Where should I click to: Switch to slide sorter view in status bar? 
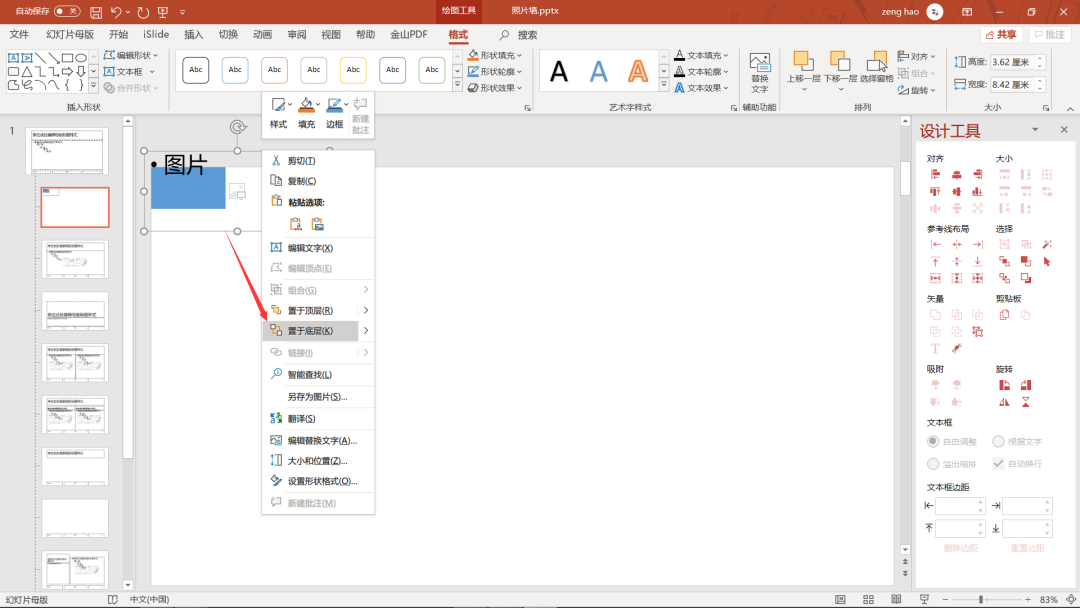869,600
